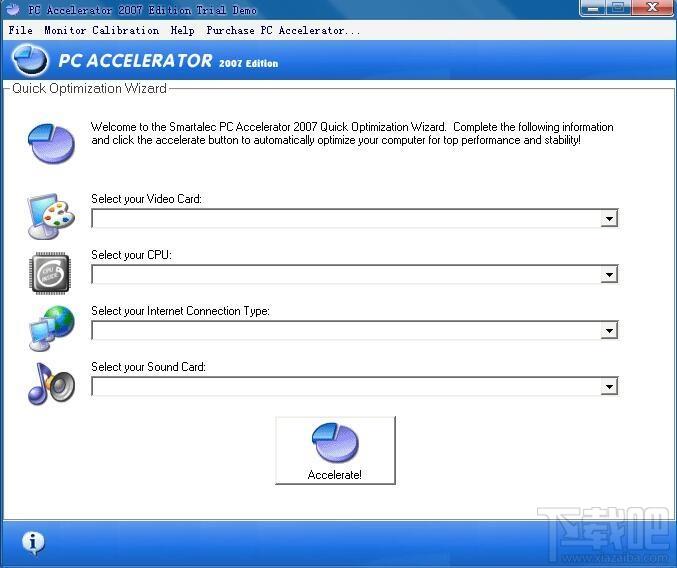Click the 'PC ACCELERATOR 2007 Edition' banner title
Screen dimensions: 677x568
[168, 61]
